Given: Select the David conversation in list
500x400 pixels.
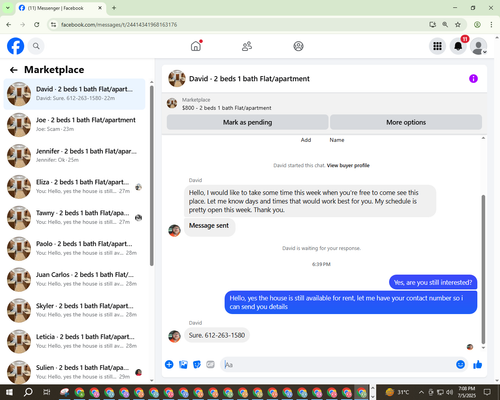Looking at the screenshot, I should click(x=74, y=94).
